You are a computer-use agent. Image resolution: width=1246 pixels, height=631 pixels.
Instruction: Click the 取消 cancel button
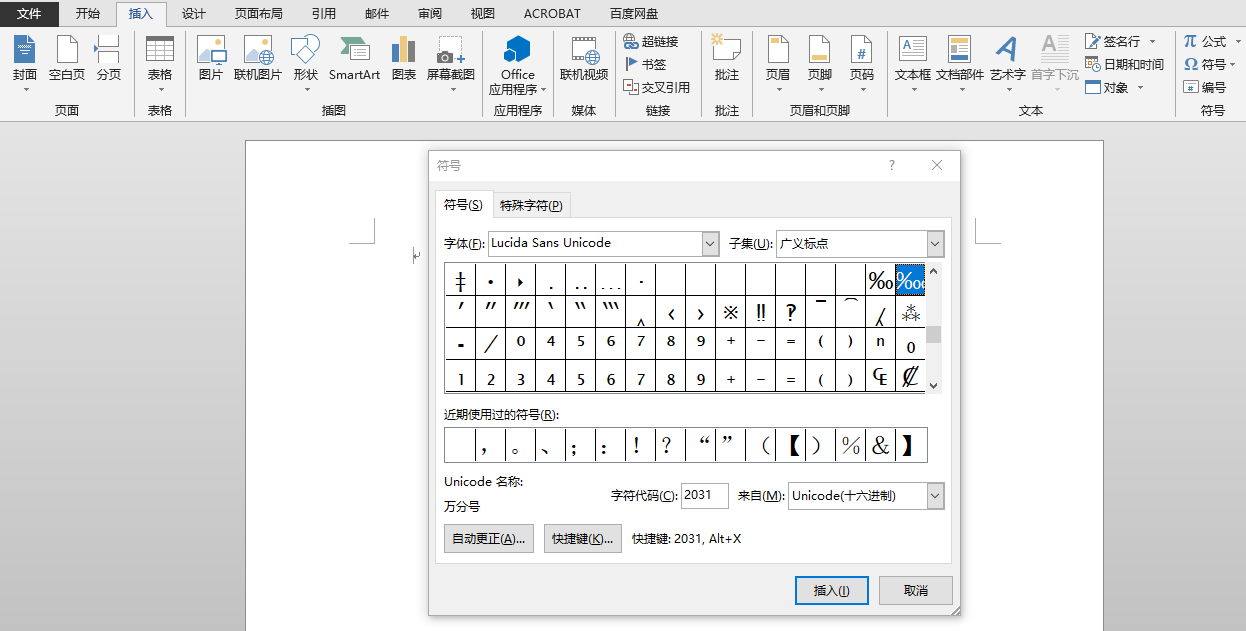click(916, 590)
